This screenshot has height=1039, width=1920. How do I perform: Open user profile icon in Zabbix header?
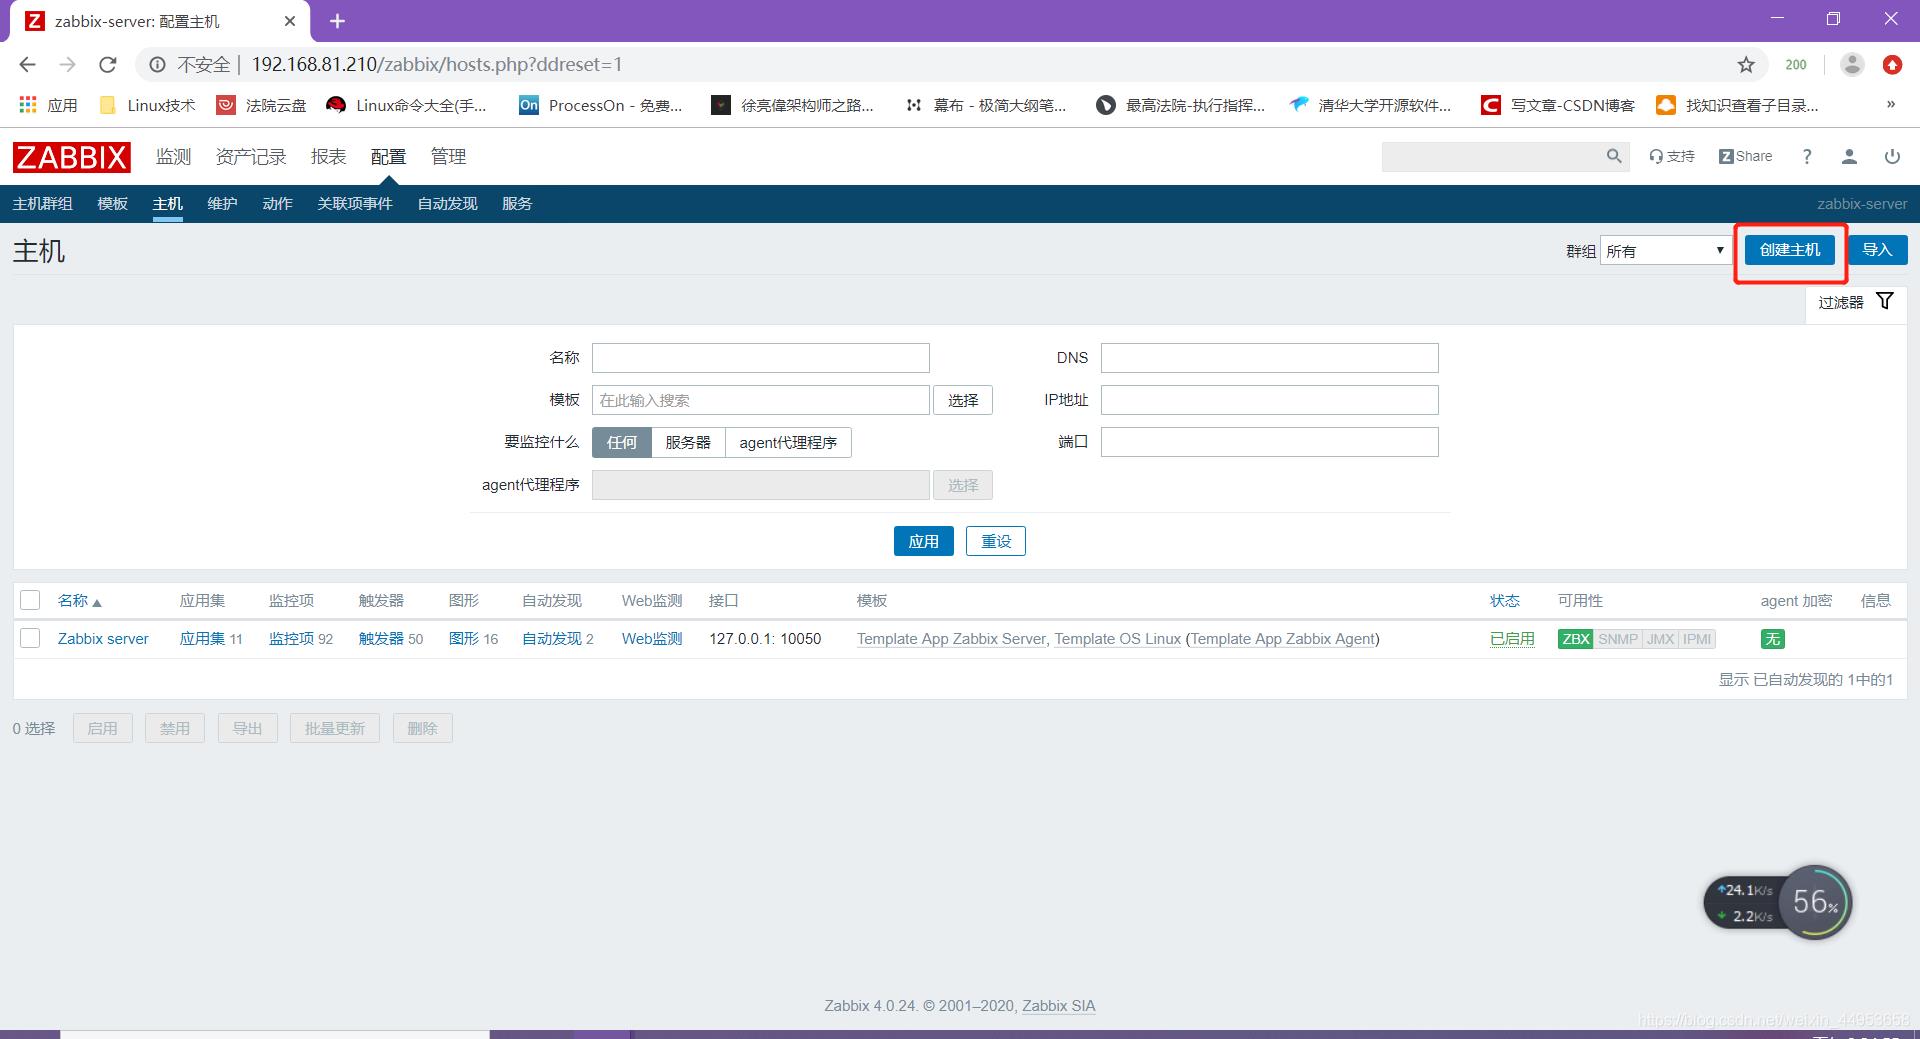click(1849, 156)
